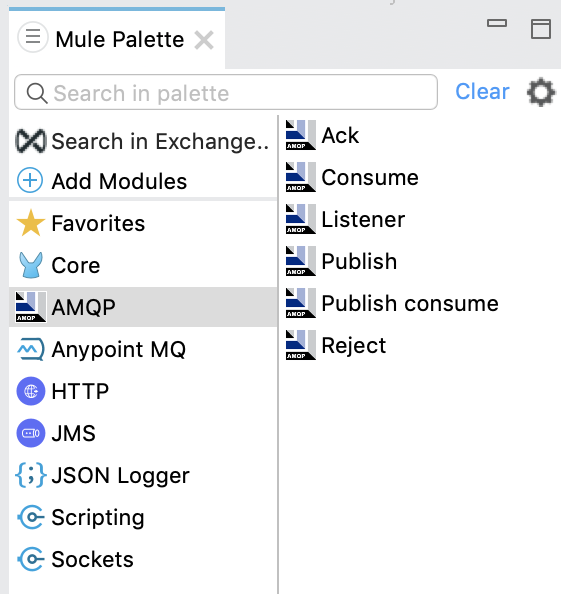Select the AMQP module category
Screen dimensions: 561x594
143,307
